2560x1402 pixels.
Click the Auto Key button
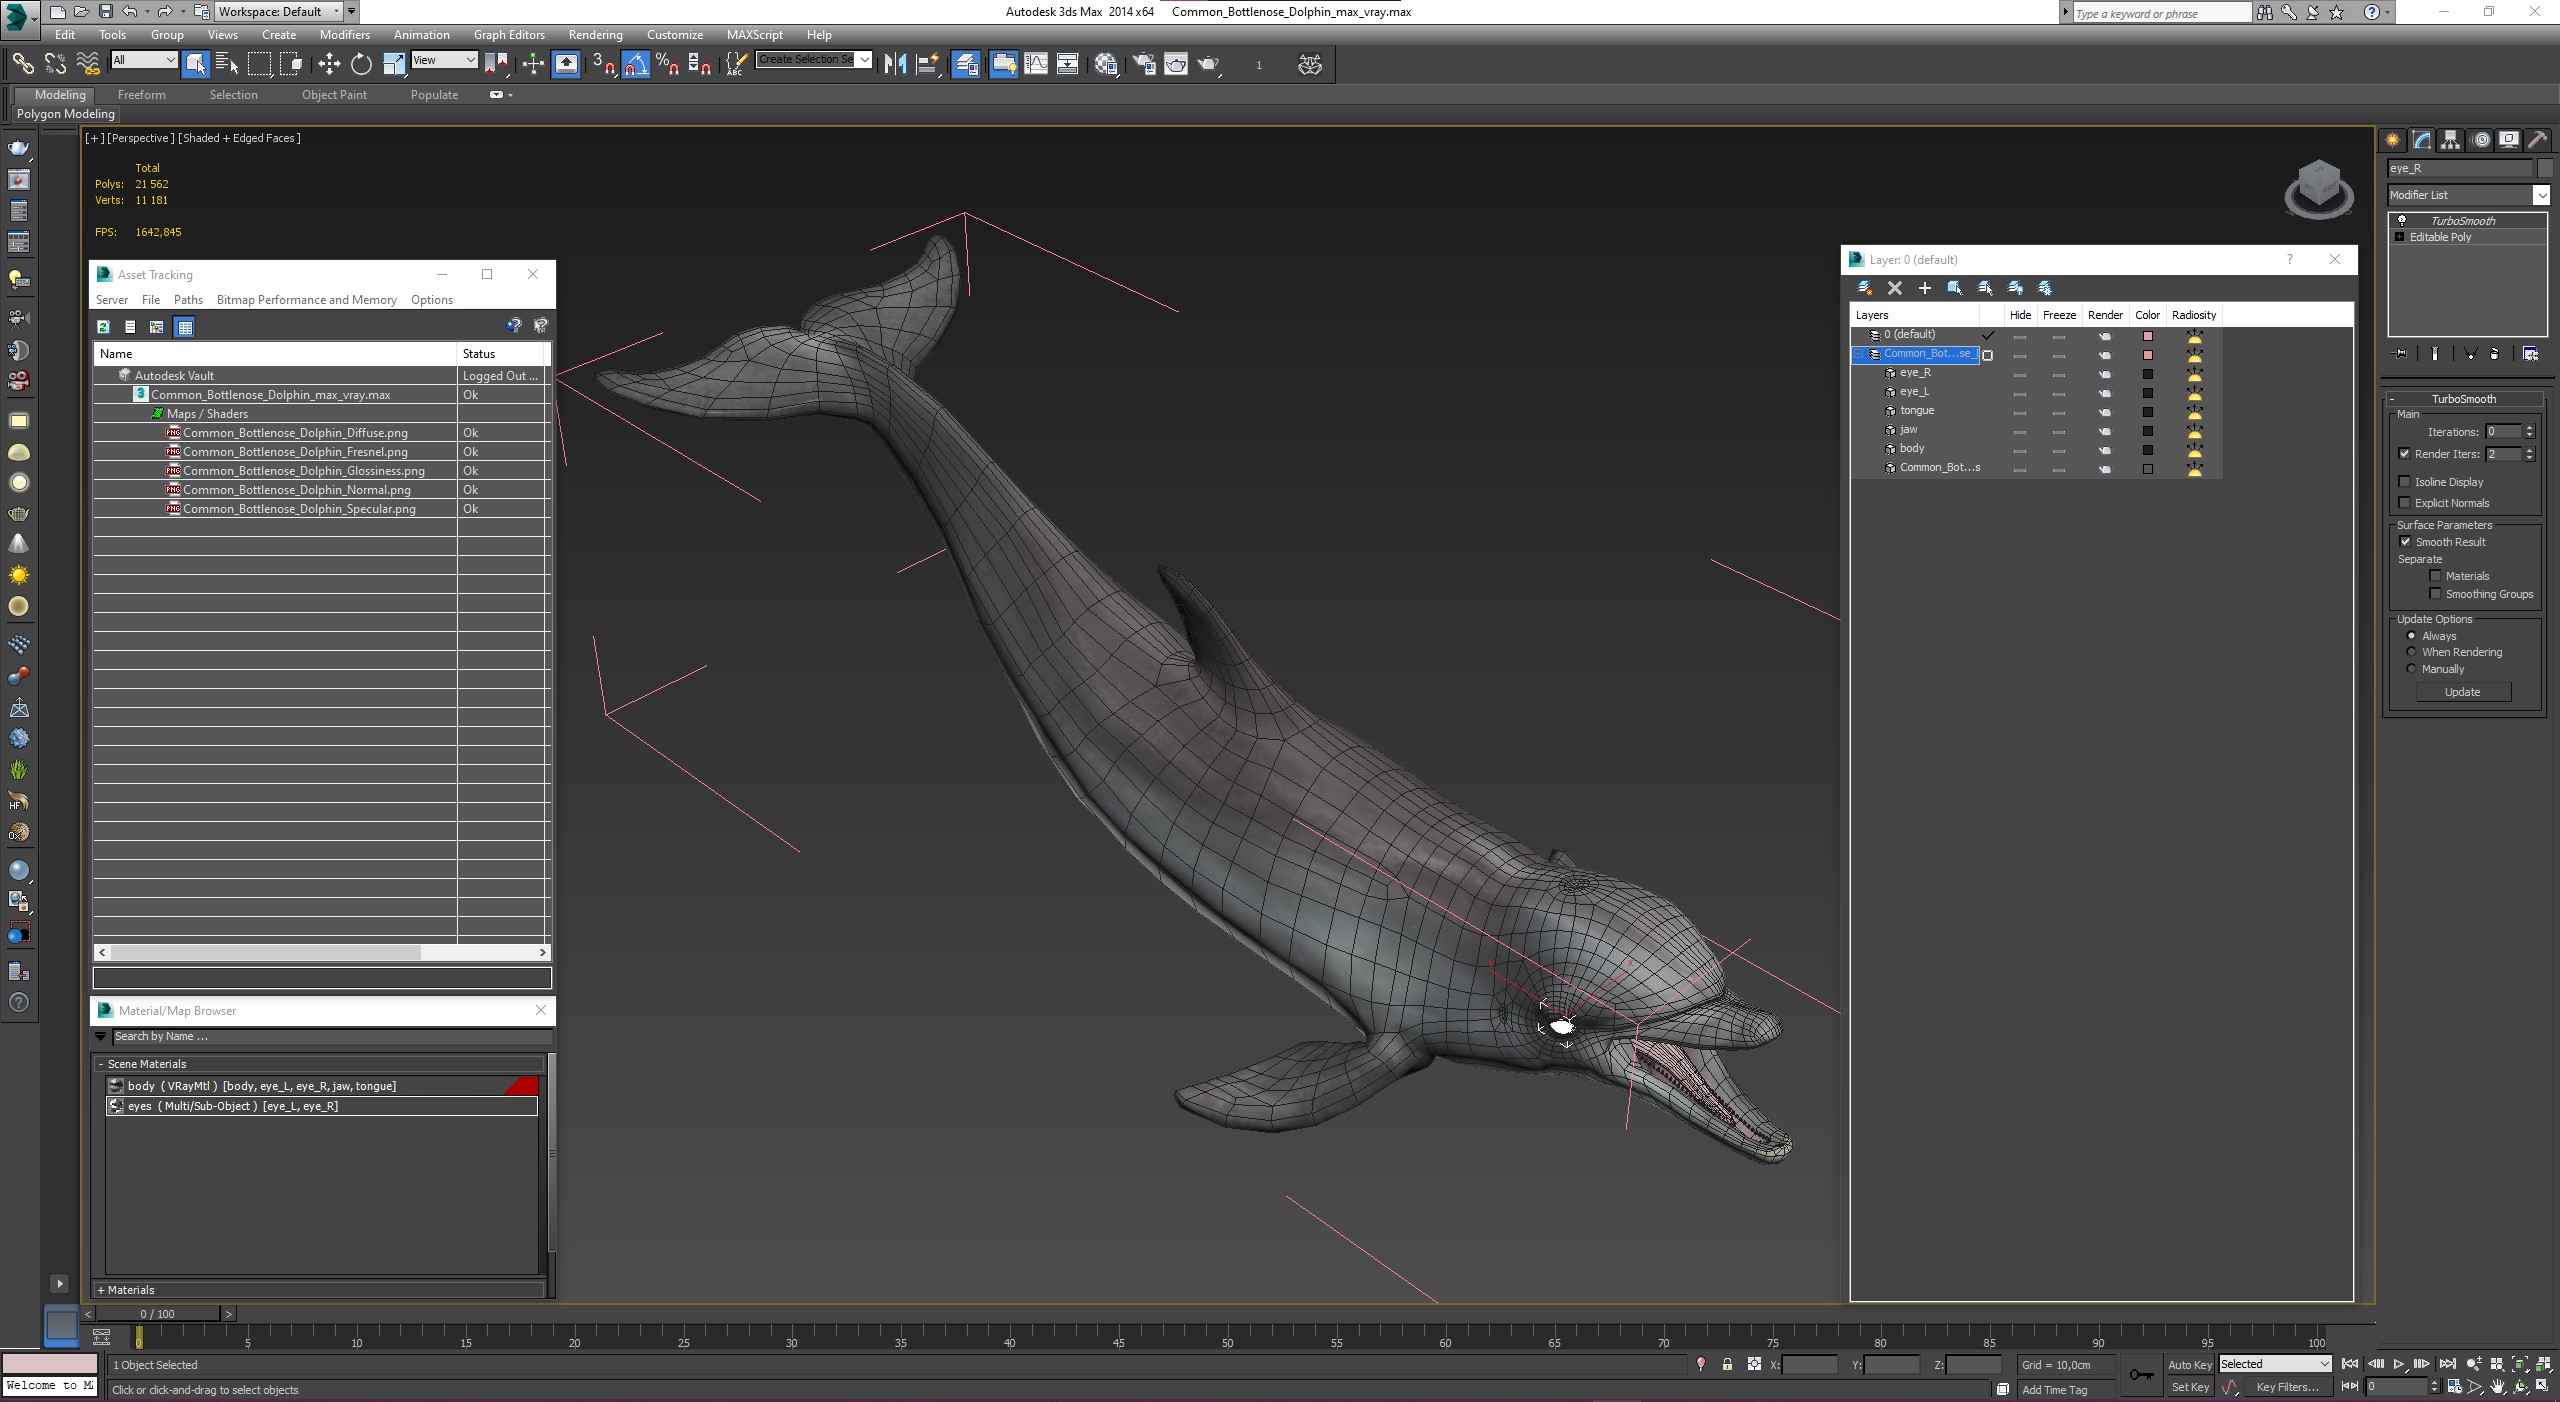[2189, 1365]
